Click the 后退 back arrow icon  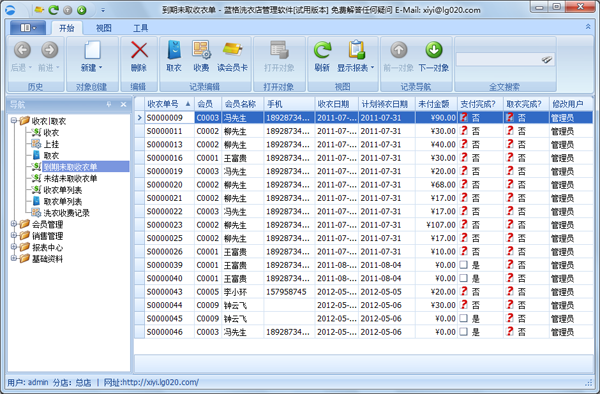[x=22, y=50]
